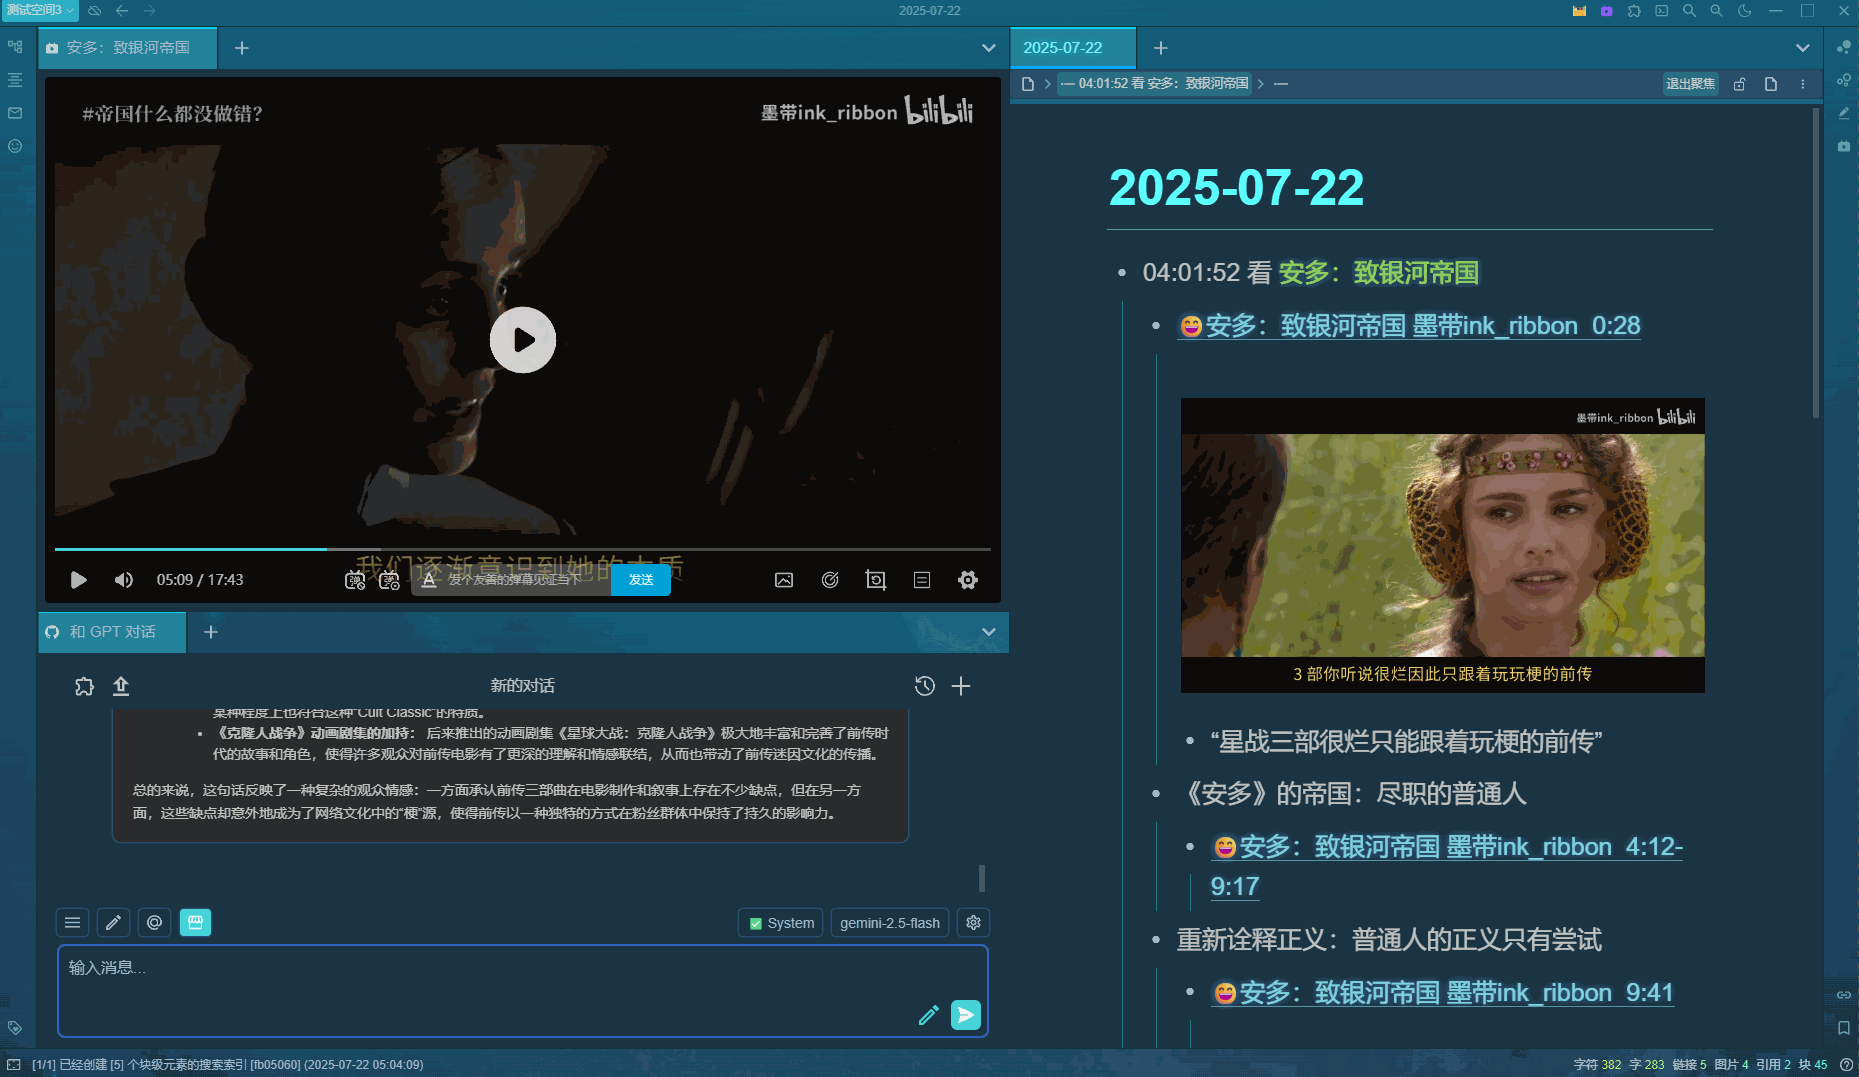Open the bookmark icon in right sidebar
This screenshot has height=1077, width=1859.
coord(1844,1027)
